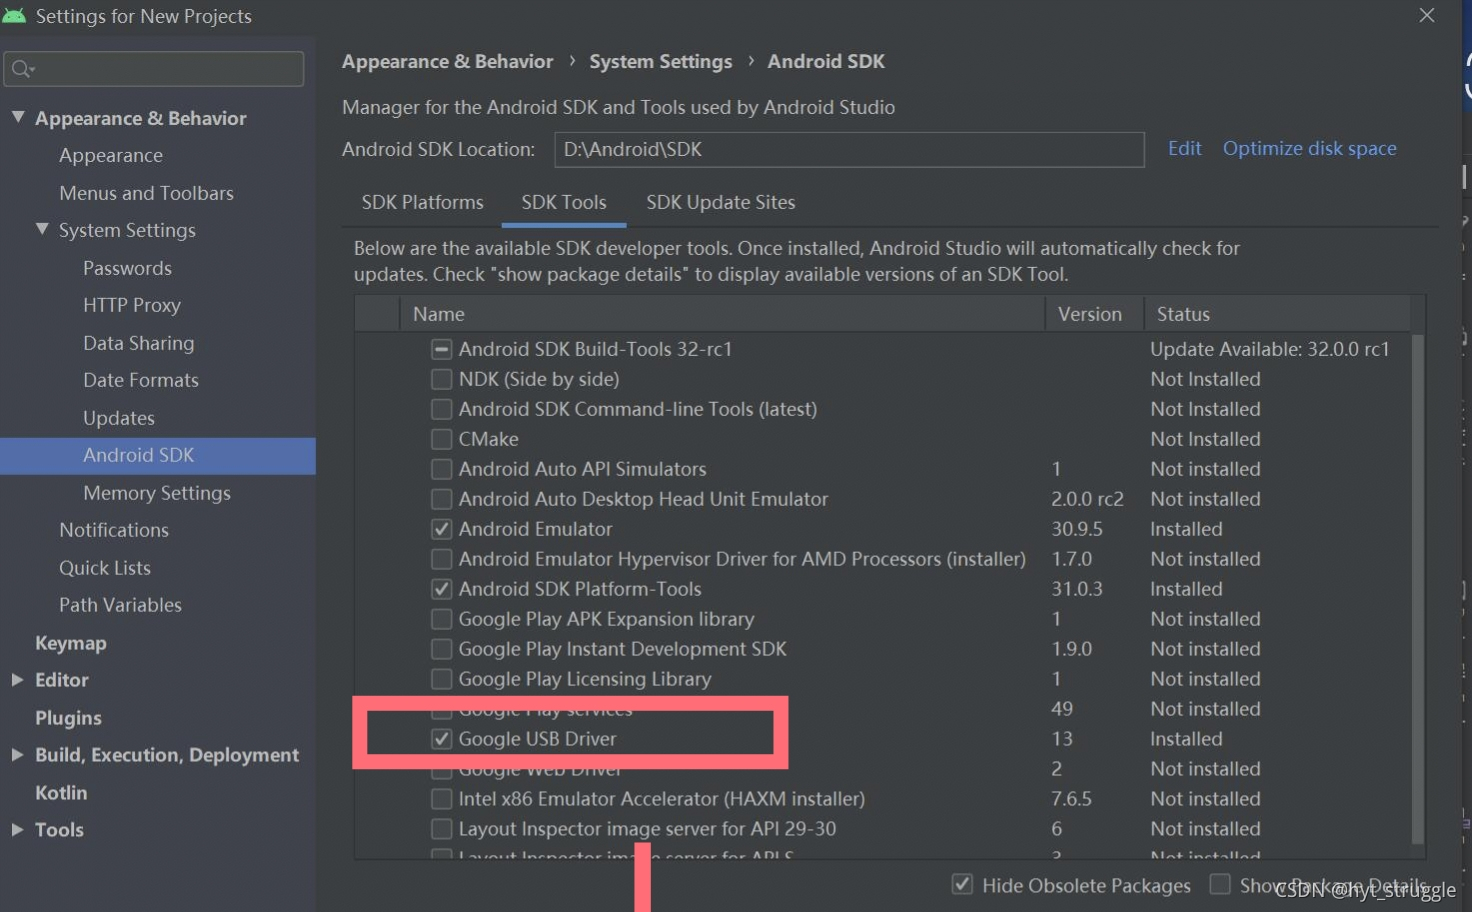Click the Optimize disk space link
This screenshot has width=1472, height=912.
click(x=1309, y=148)
